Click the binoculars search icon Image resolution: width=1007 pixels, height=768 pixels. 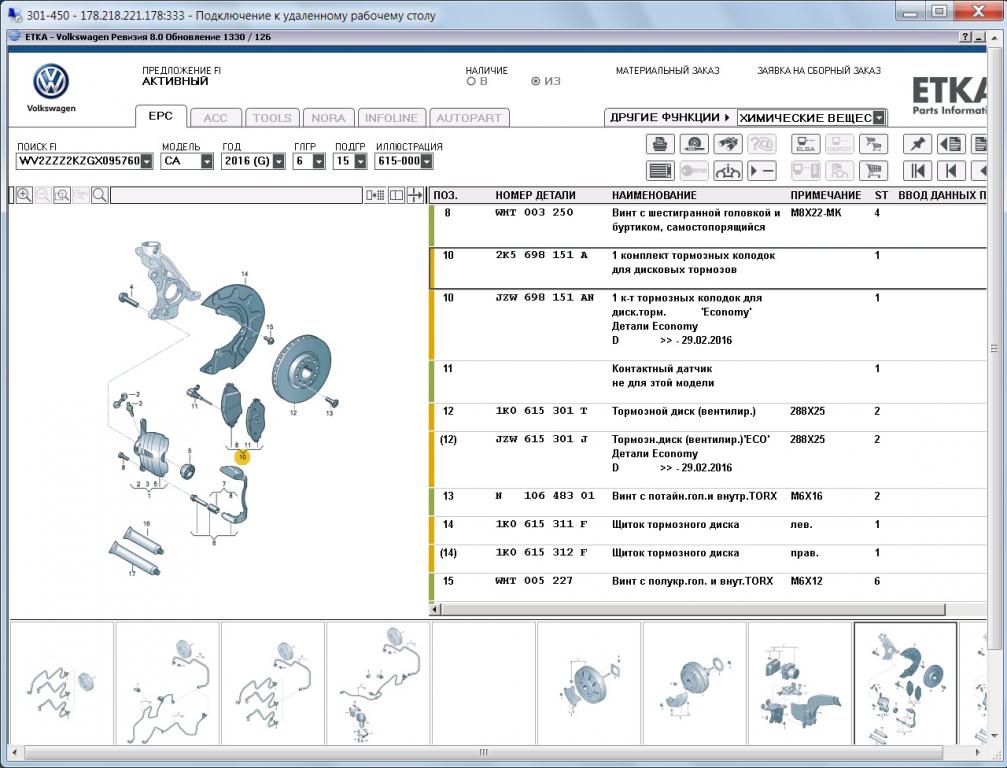(x=728, y=144)
